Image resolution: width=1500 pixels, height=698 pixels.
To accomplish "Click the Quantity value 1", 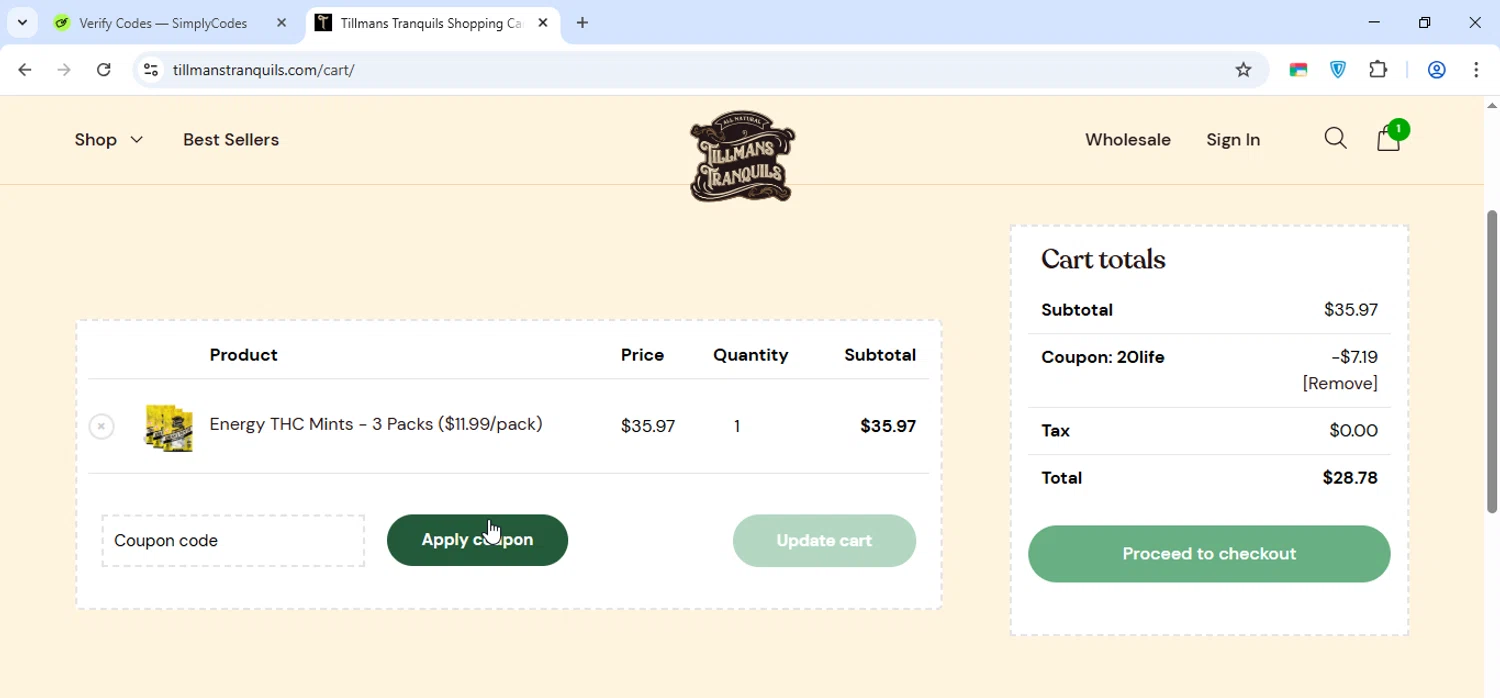I will pos(737,427).
